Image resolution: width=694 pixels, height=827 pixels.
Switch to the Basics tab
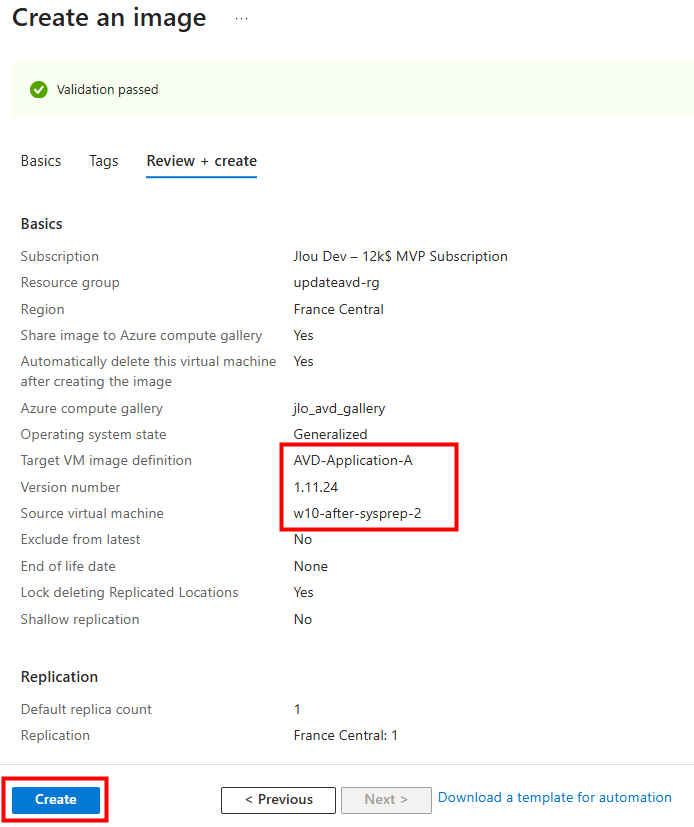[x=41, y=161]
